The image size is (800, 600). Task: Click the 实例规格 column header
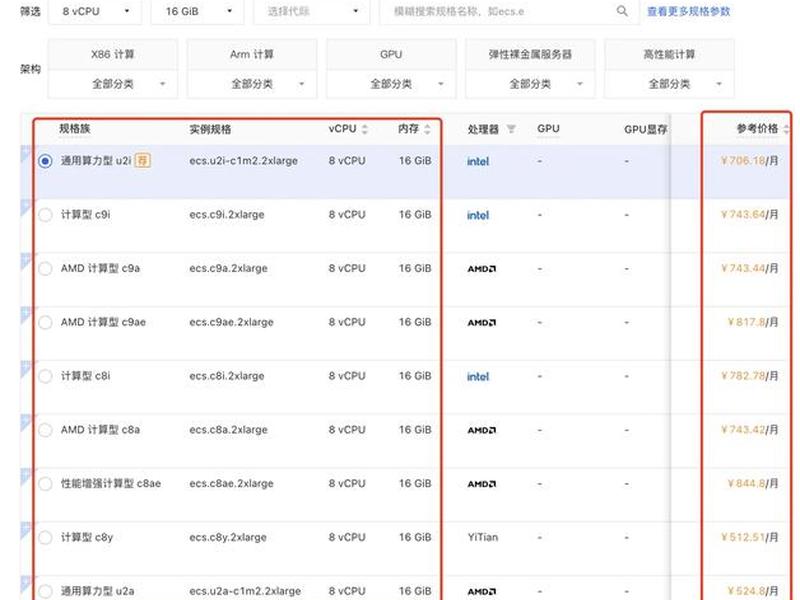(x=210, y=129)
